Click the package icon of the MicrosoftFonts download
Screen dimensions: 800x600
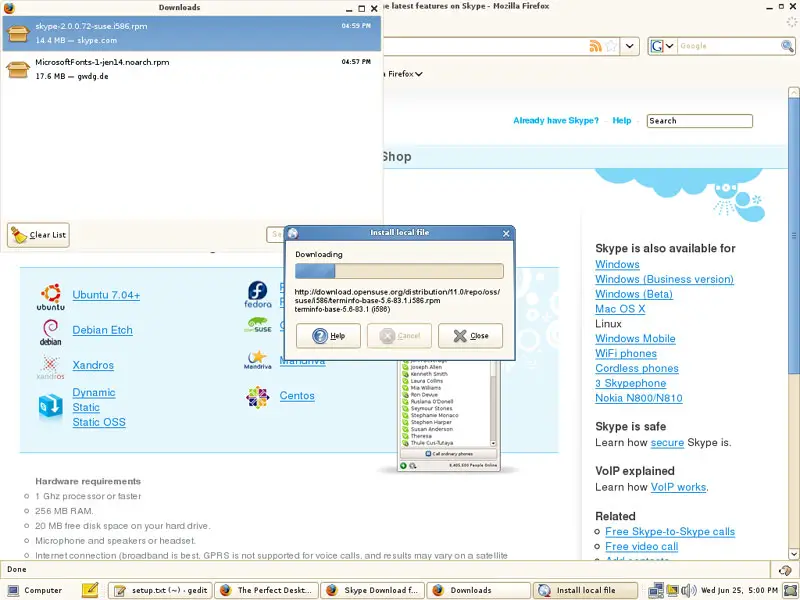tap(18, 69)
